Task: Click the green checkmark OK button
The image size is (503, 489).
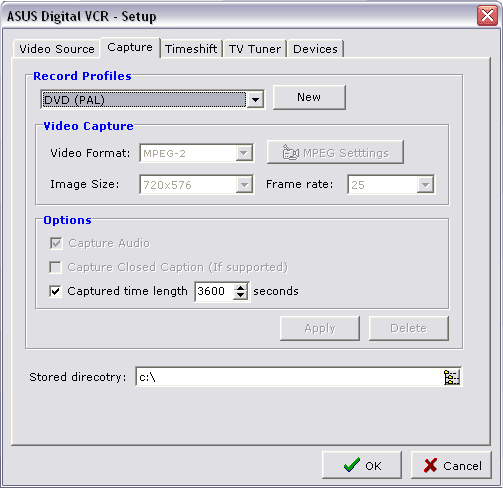Action: click(x=362, y=465)
